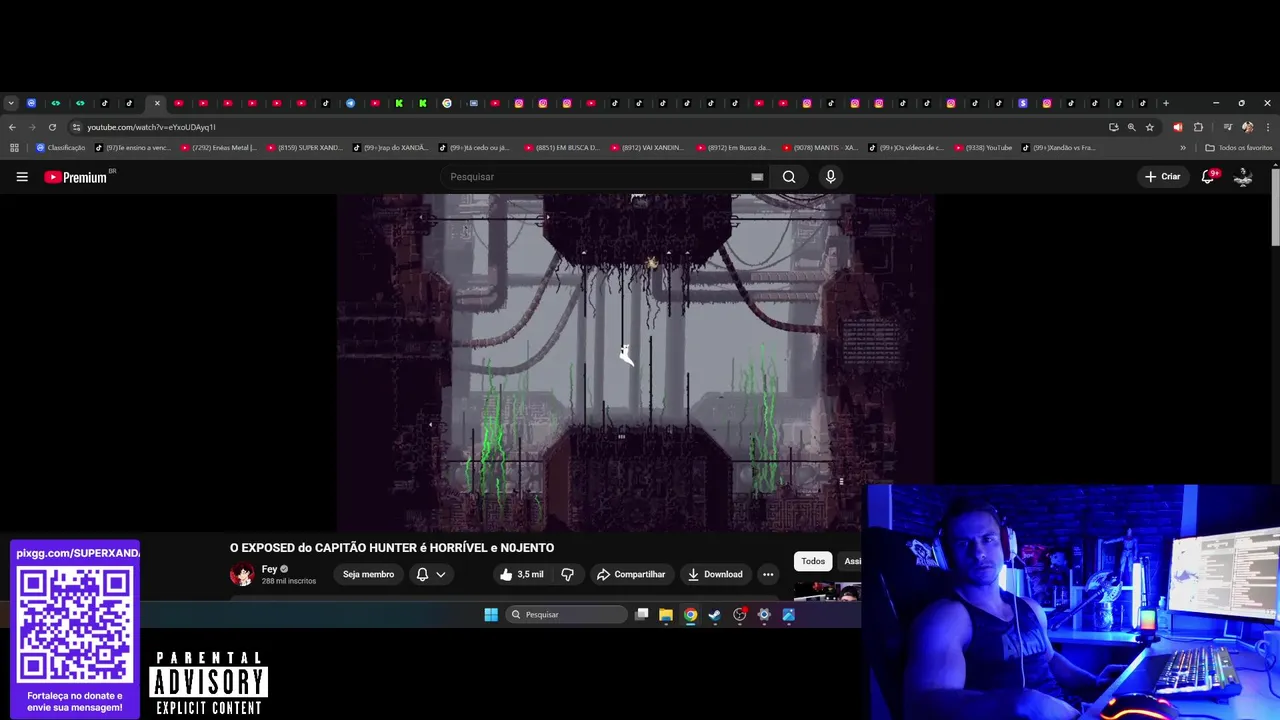The height and width of the screenshot is (720, 1280).
Task: Open the Chrome profile avatar
Action: coord(1247,127)
